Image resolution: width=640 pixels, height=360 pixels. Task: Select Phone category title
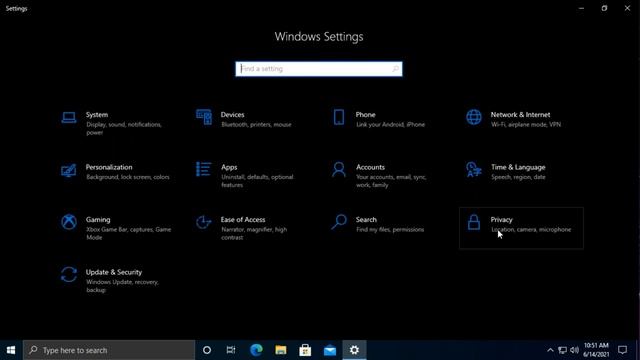click(365, 115)
